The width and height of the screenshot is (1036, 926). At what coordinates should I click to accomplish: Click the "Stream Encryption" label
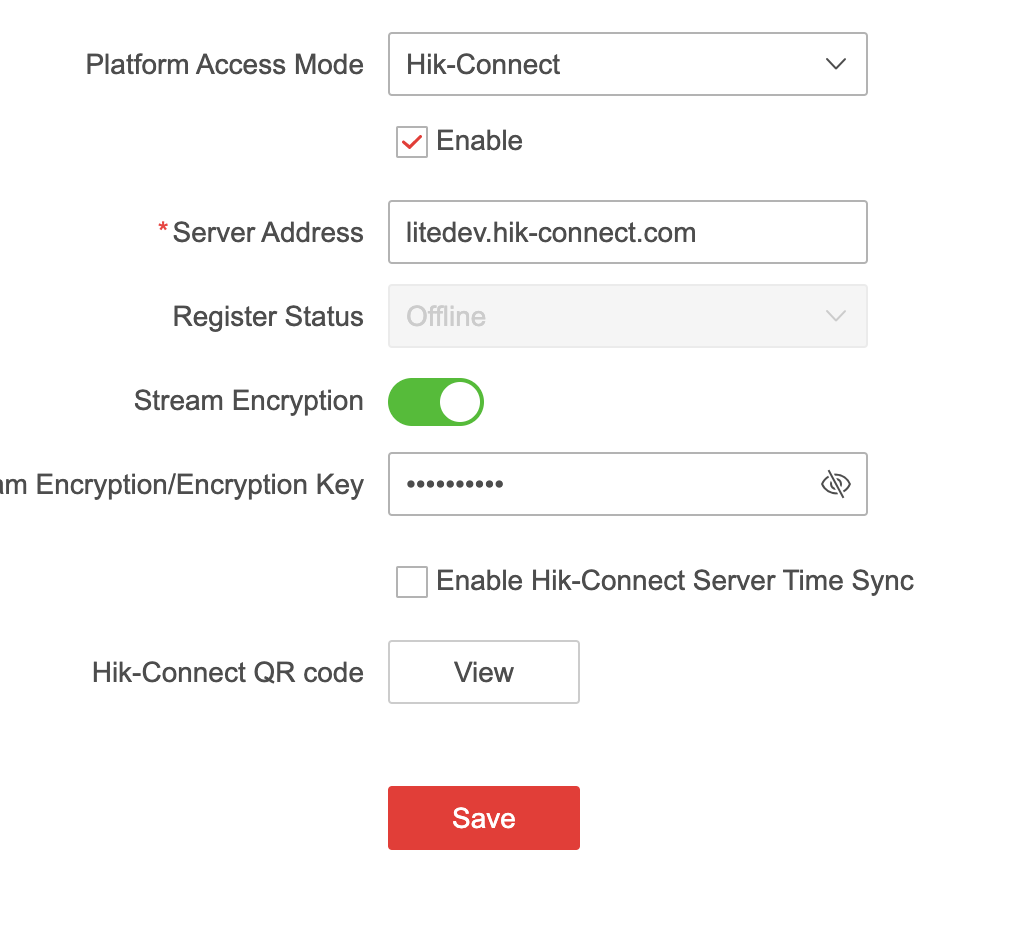248,401
